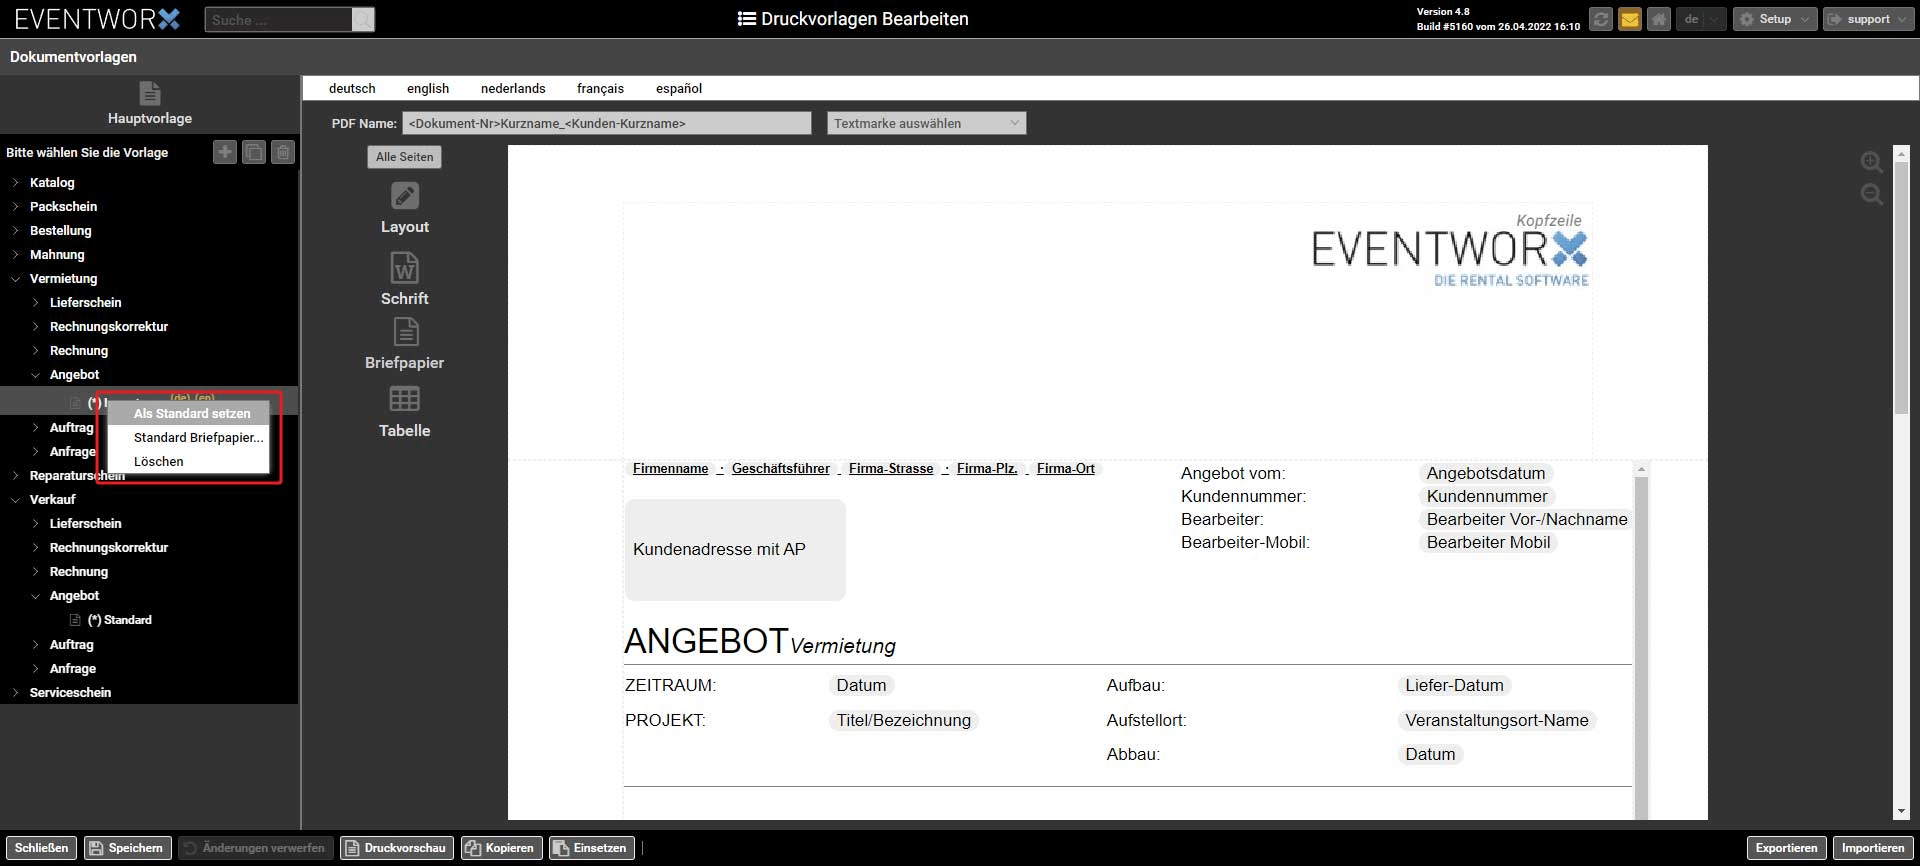Select the Briefpapier icon
The height and width of the screenshot is (866, 1920).
404,333
